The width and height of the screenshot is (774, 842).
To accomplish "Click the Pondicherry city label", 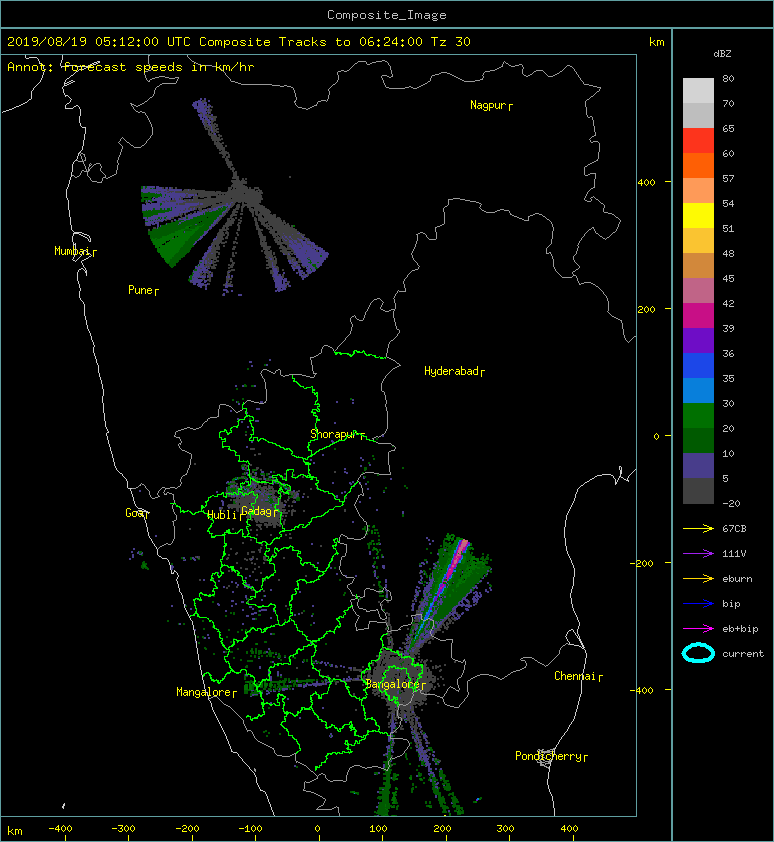I will click(x=548, y=756).
